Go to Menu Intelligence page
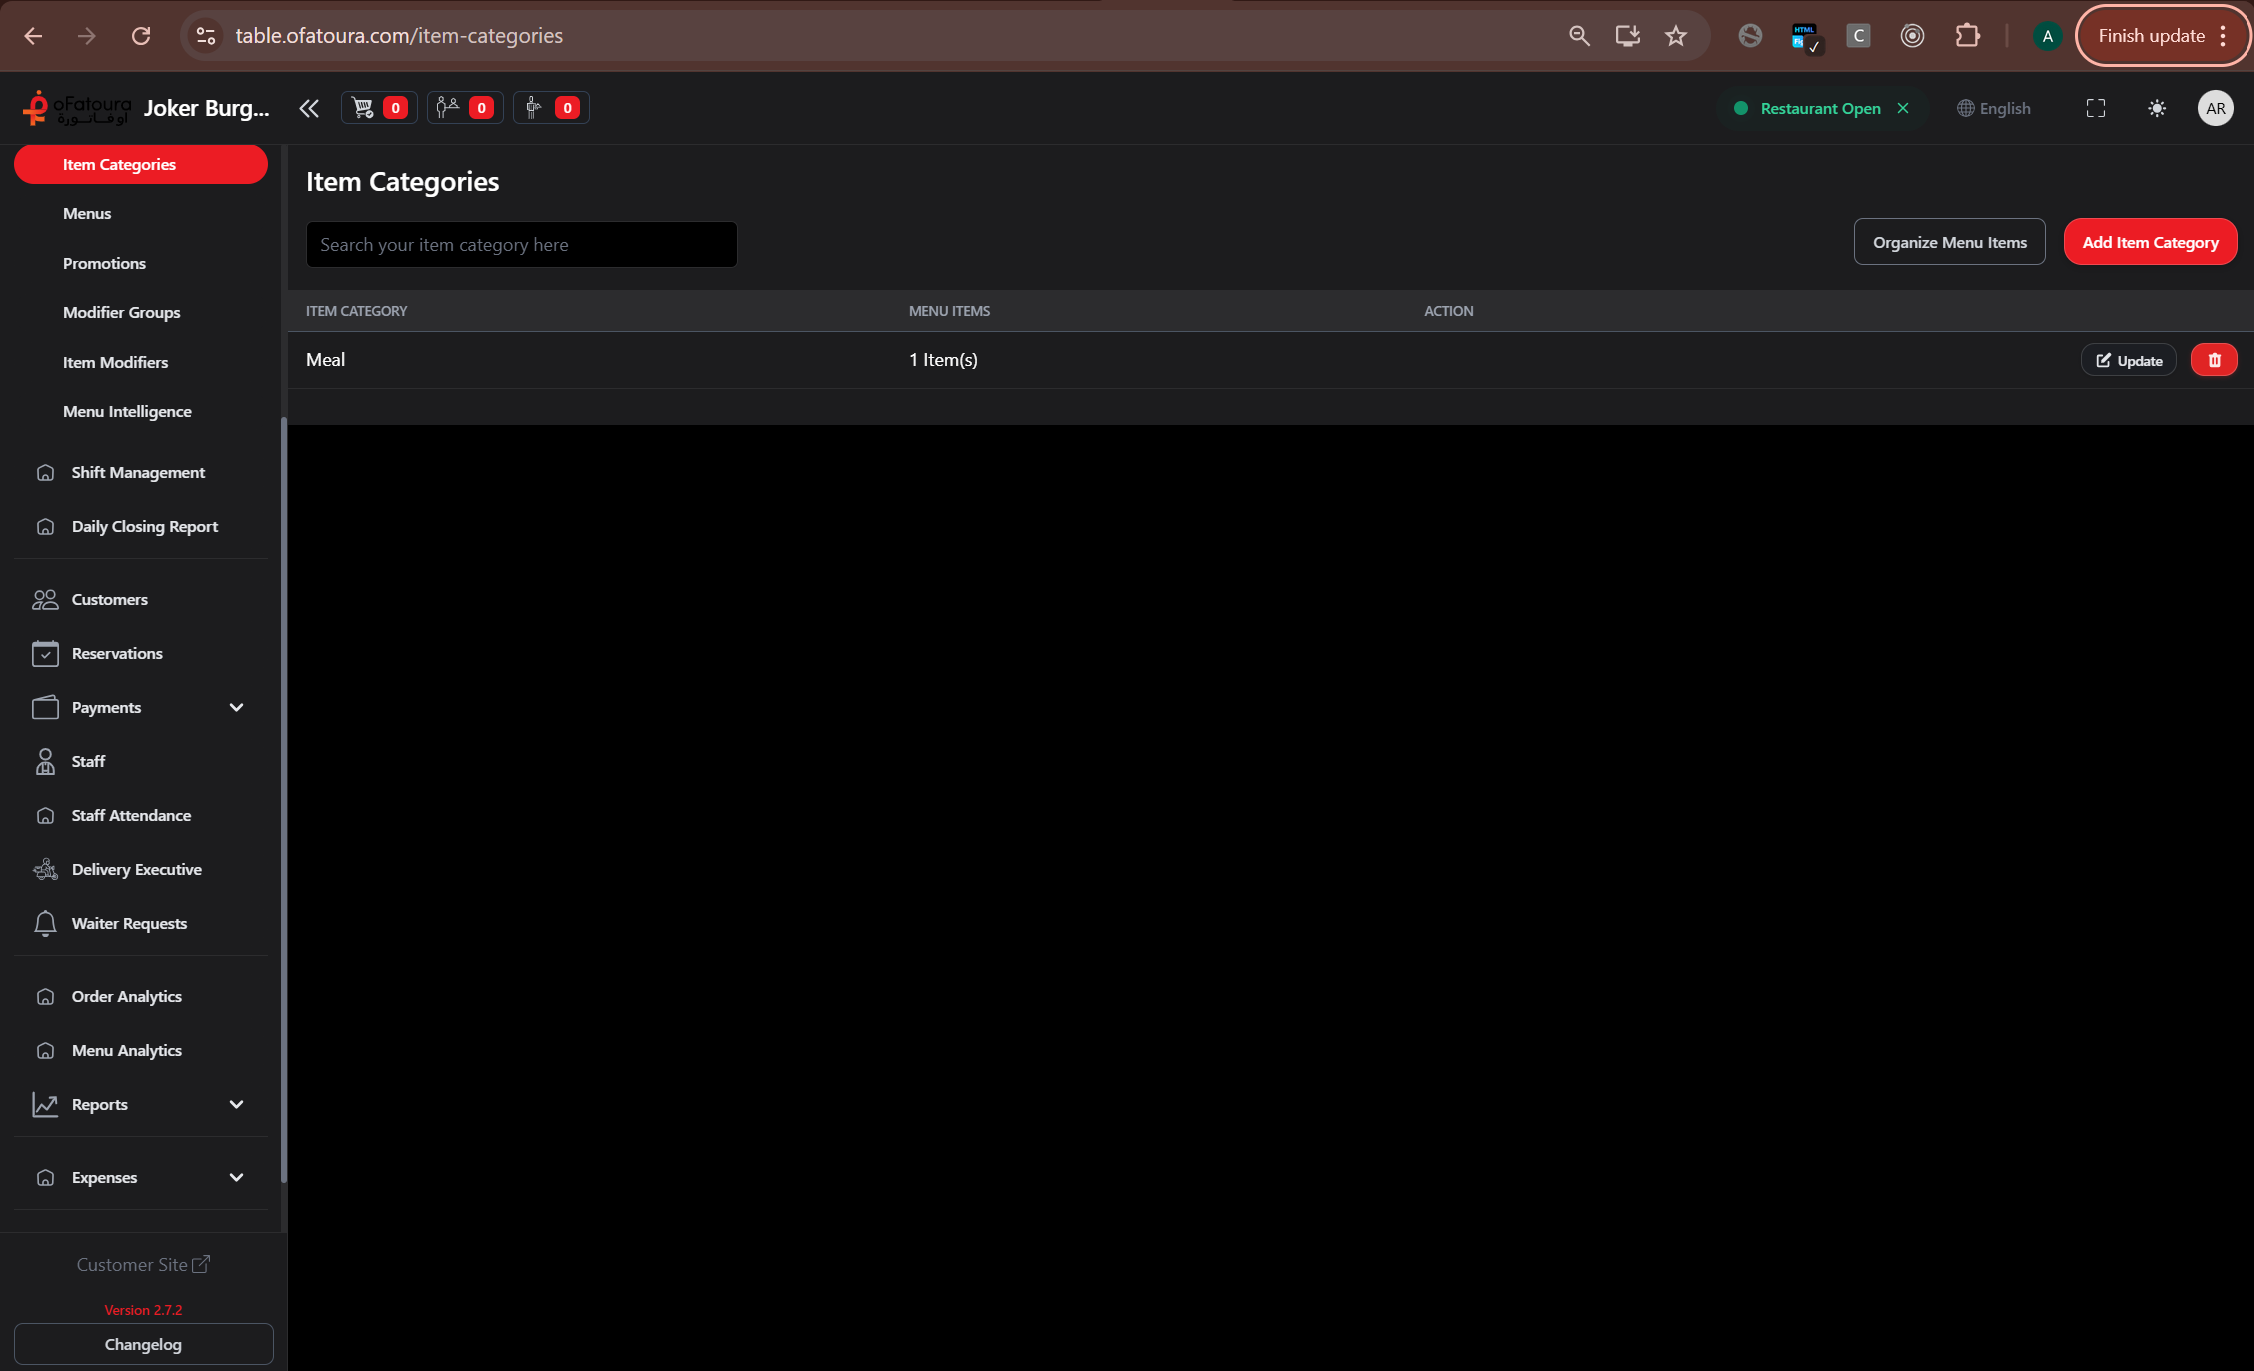This screenshot has width=2254, height=1371. tap(127, 411)
